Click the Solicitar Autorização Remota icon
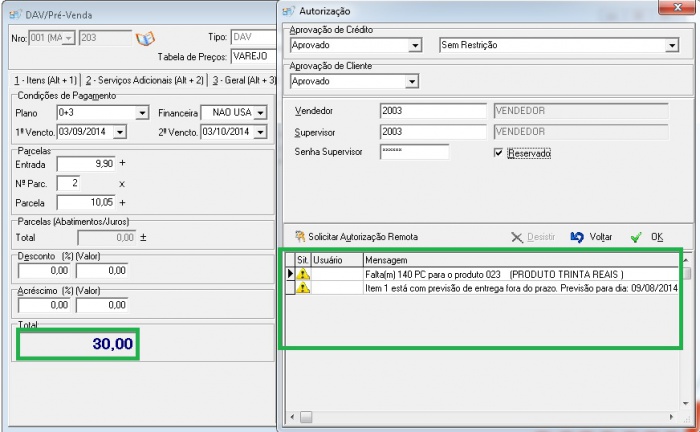The width and height of the screenshot is (700, 432). click(x=298, y=237)
